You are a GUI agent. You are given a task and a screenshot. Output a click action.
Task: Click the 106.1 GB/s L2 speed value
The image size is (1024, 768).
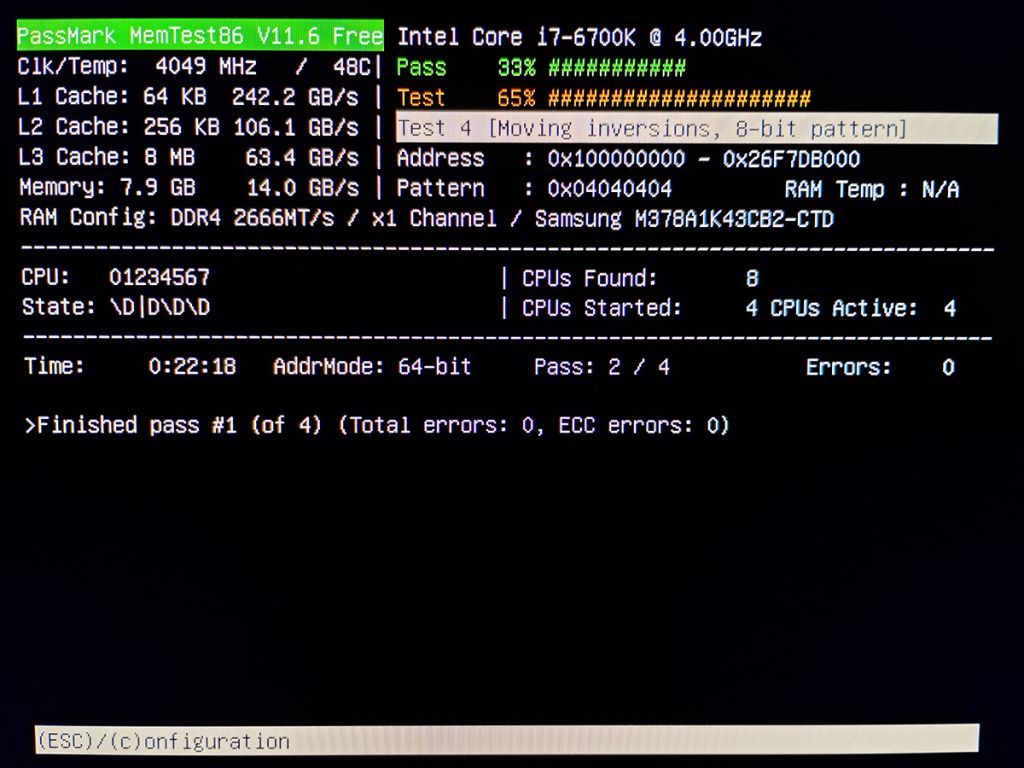tap(296, 127)
